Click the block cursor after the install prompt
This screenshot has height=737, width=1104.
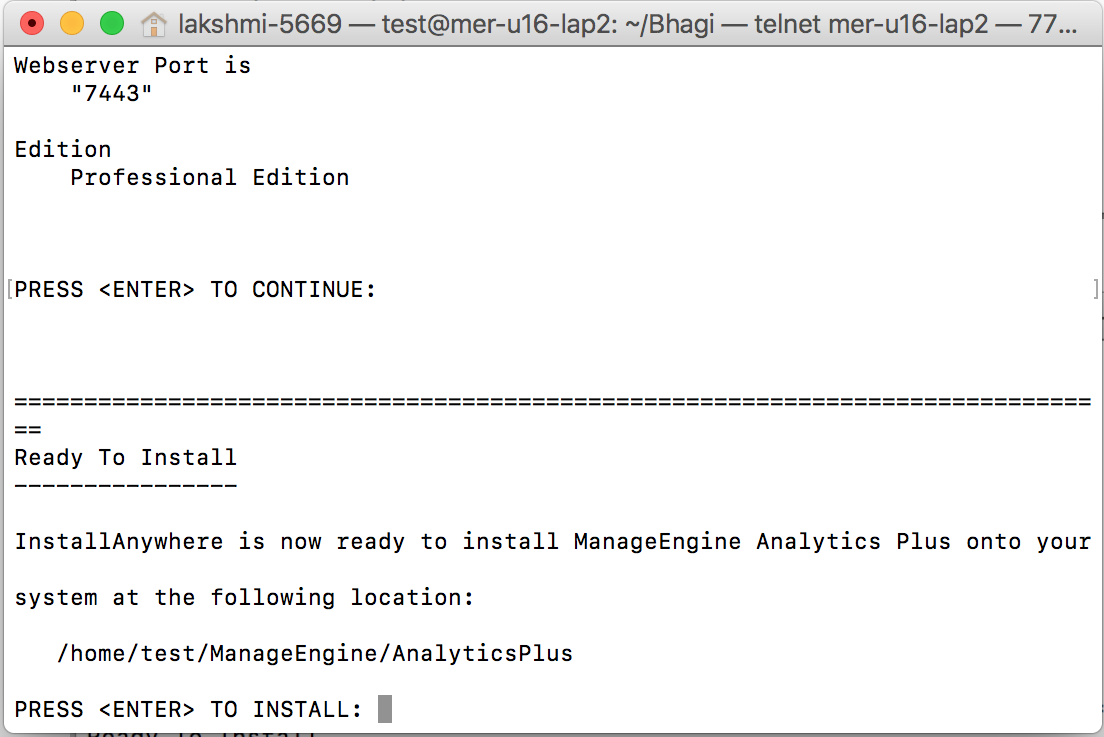[385, 709]
